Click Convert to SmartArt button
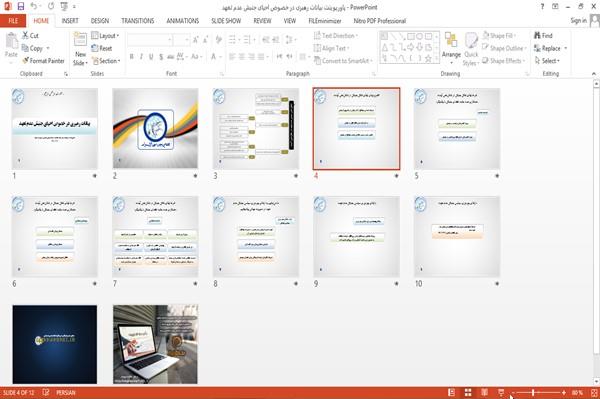Image resolution: width=600 pixels, height=399 pixels. 343,61
